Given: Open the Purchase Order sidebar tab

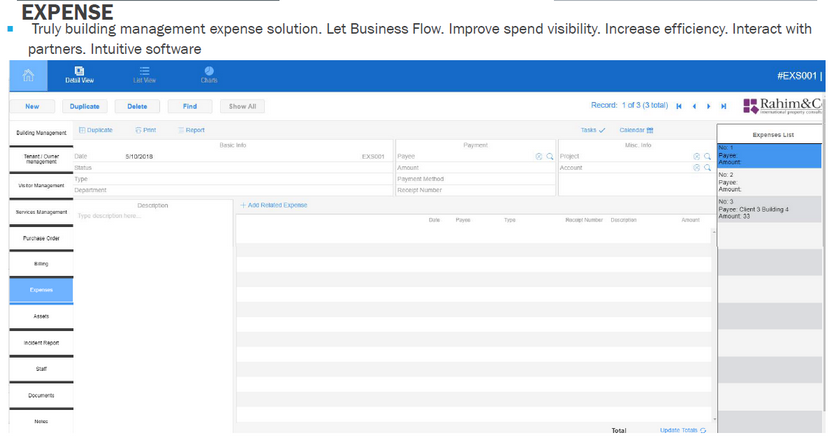Looking at the screenshot, I should click(x=41, y=238).
